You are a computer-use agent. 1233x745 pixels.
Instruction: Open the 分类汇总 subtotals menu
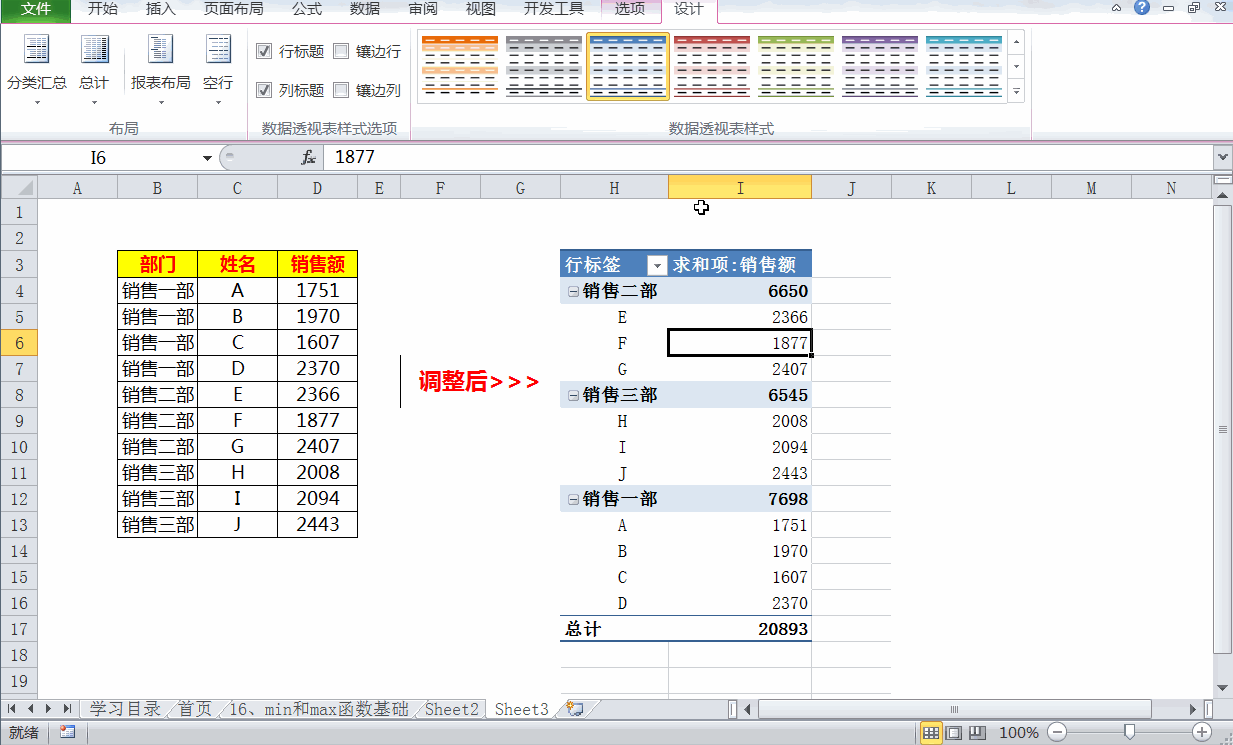37,68
